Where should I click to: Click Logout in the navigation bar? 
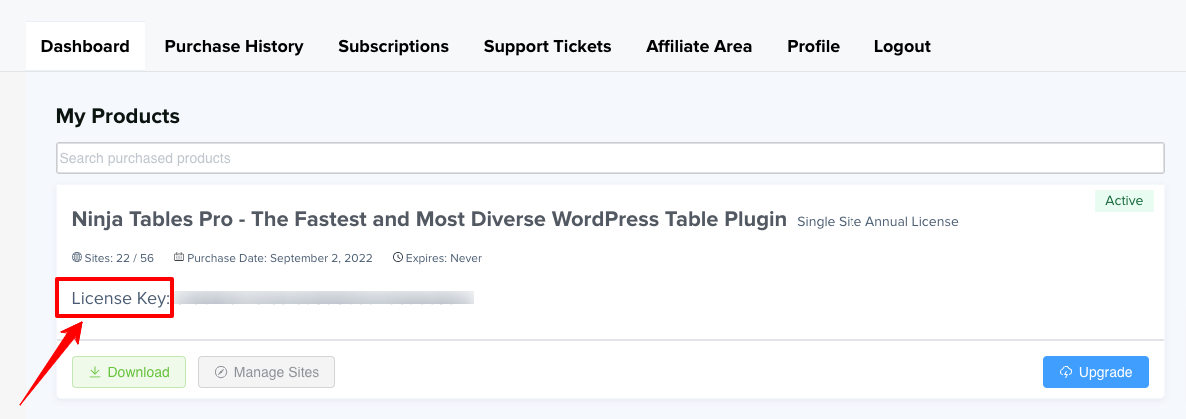pyautogui.click(x=902, y=46)
